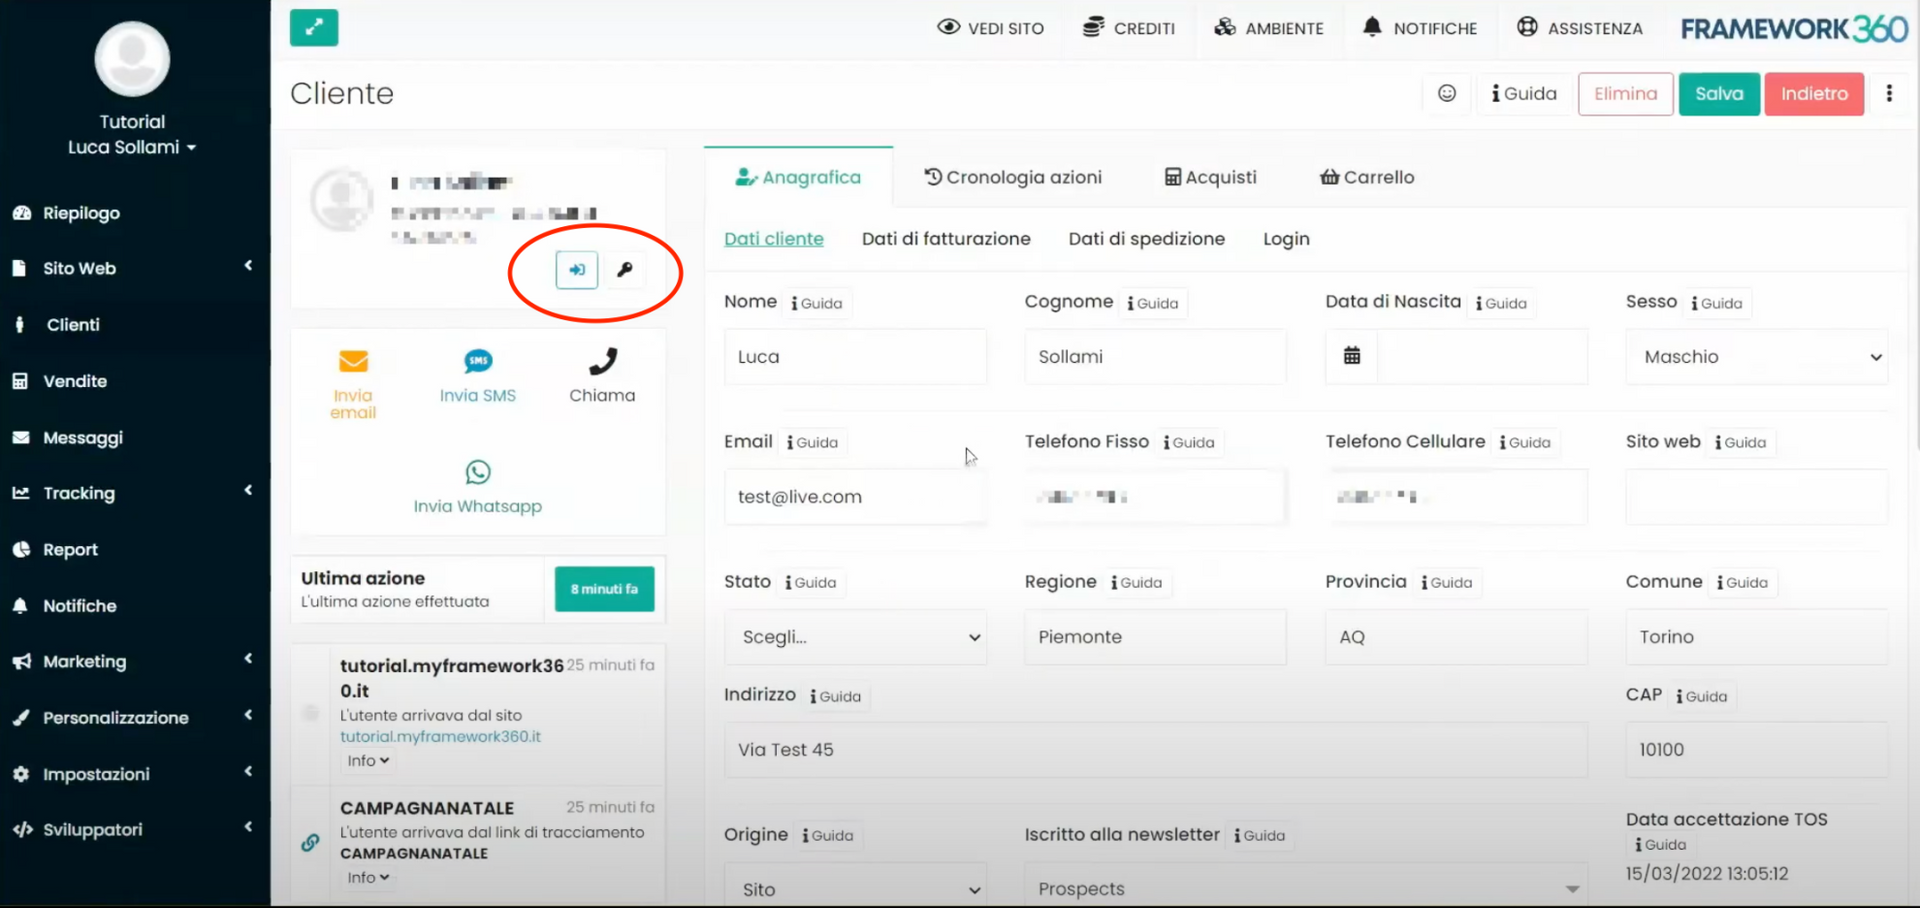Select the Invia SMS icon
Image resolution: width=1920 pixels, height=908 pixels.
pyautogui.click(x=478, y=360)
